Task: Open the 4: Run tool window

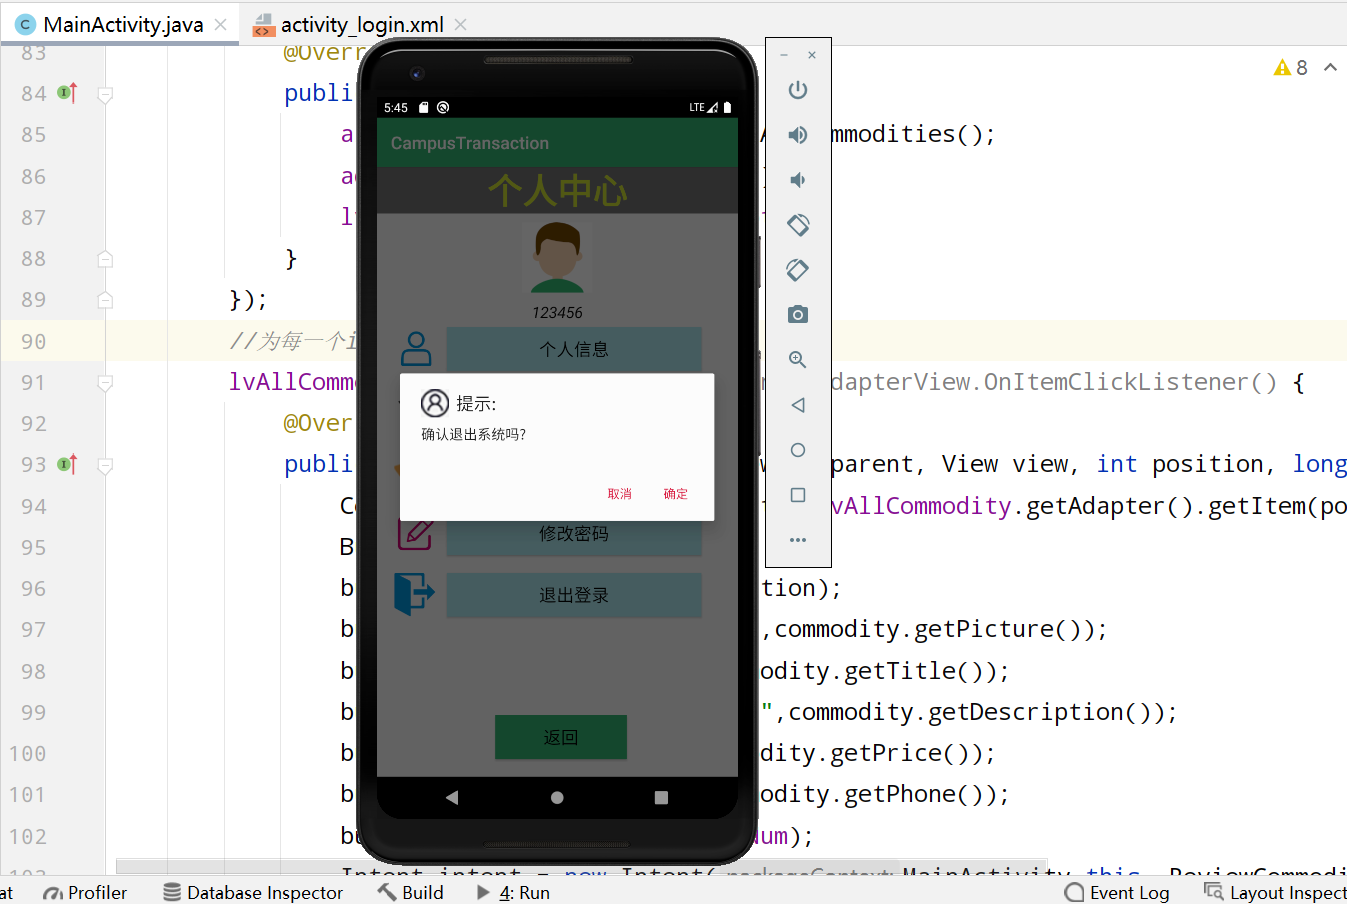Action: (x=513, y=892)
